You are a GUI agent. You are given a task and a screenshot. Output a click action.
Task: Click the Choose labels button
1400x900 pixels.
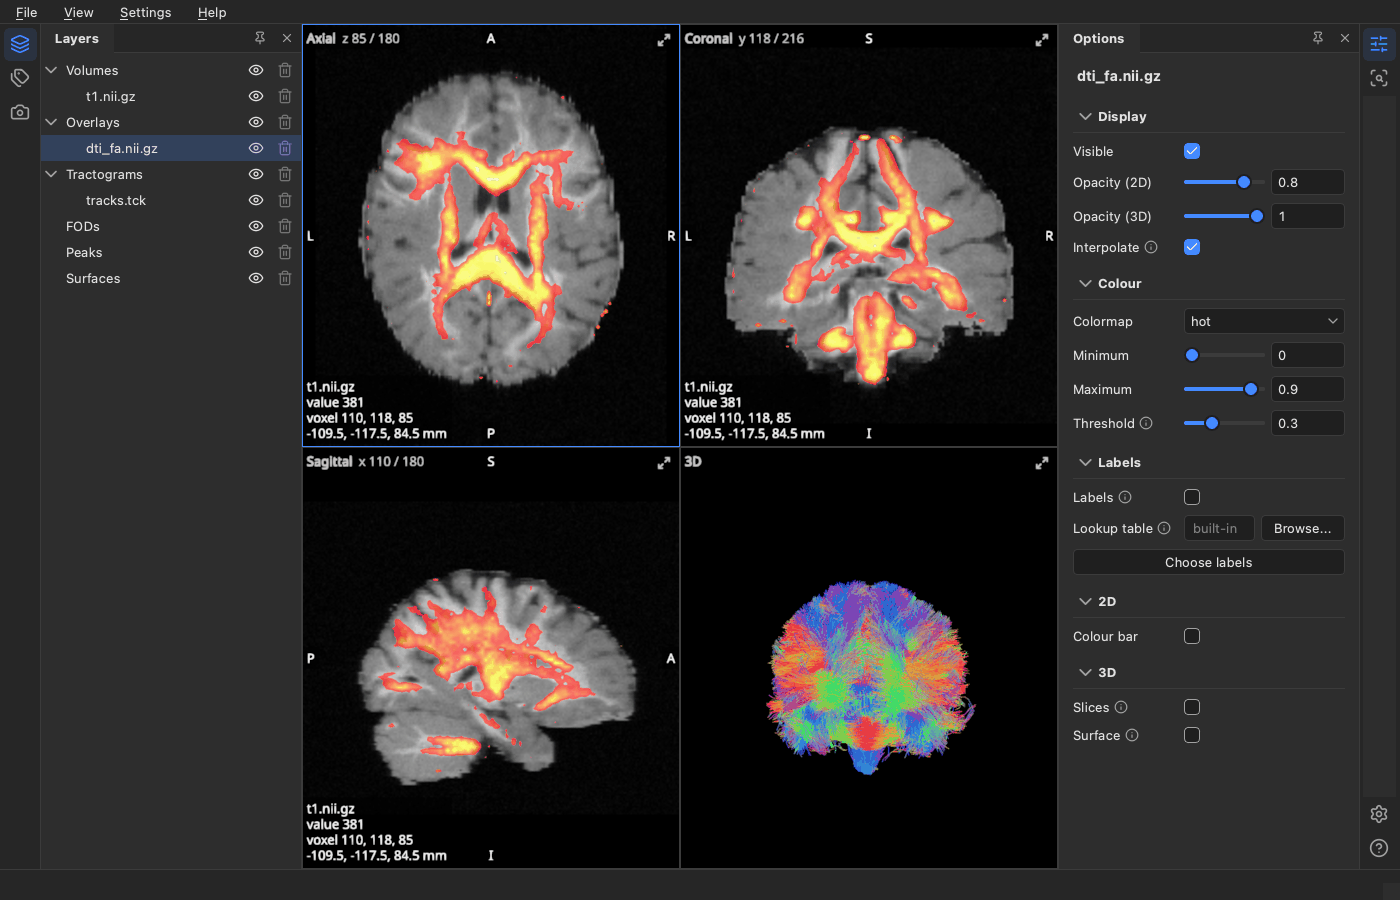pos(1209,562)
